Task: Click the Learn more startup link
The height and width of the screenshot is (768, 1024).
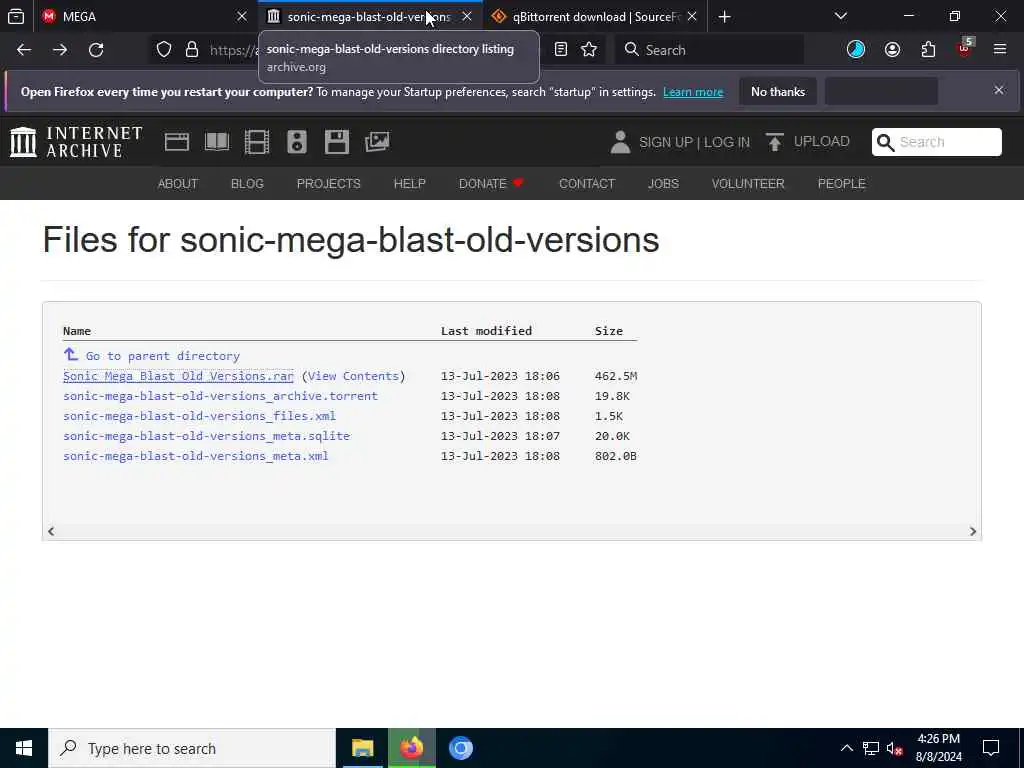Action: tap(693, 92)
